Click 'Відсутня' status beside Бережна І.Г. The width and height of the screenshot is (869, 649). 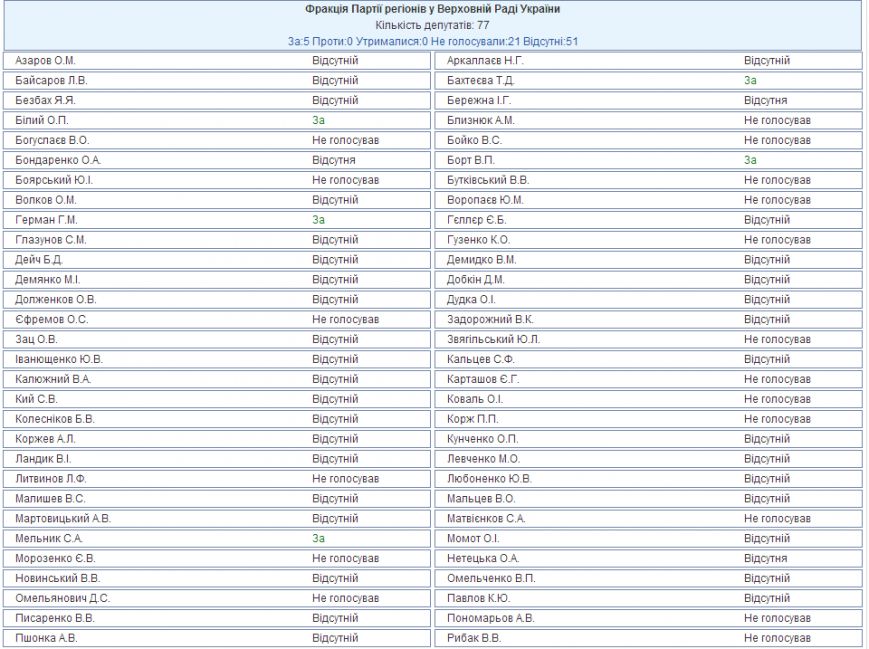click(x=765, y=100)
